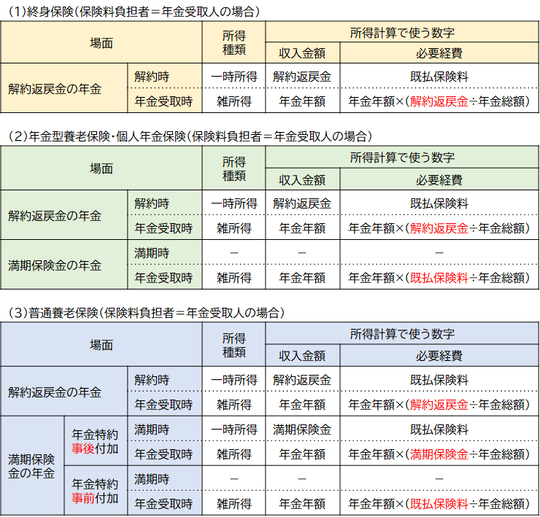Click '年金特約事前付加' cell
Viewport: 540px width, 517px height.
(x=95, y=491)
